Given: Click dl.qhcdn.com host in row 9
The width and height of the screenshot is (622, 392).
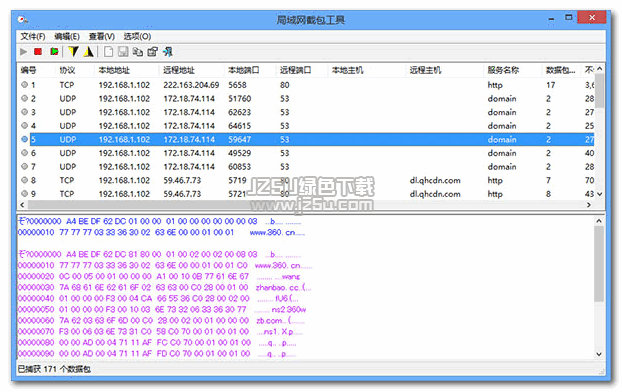Looking at the screenshot, I should (x=435, y=194).
